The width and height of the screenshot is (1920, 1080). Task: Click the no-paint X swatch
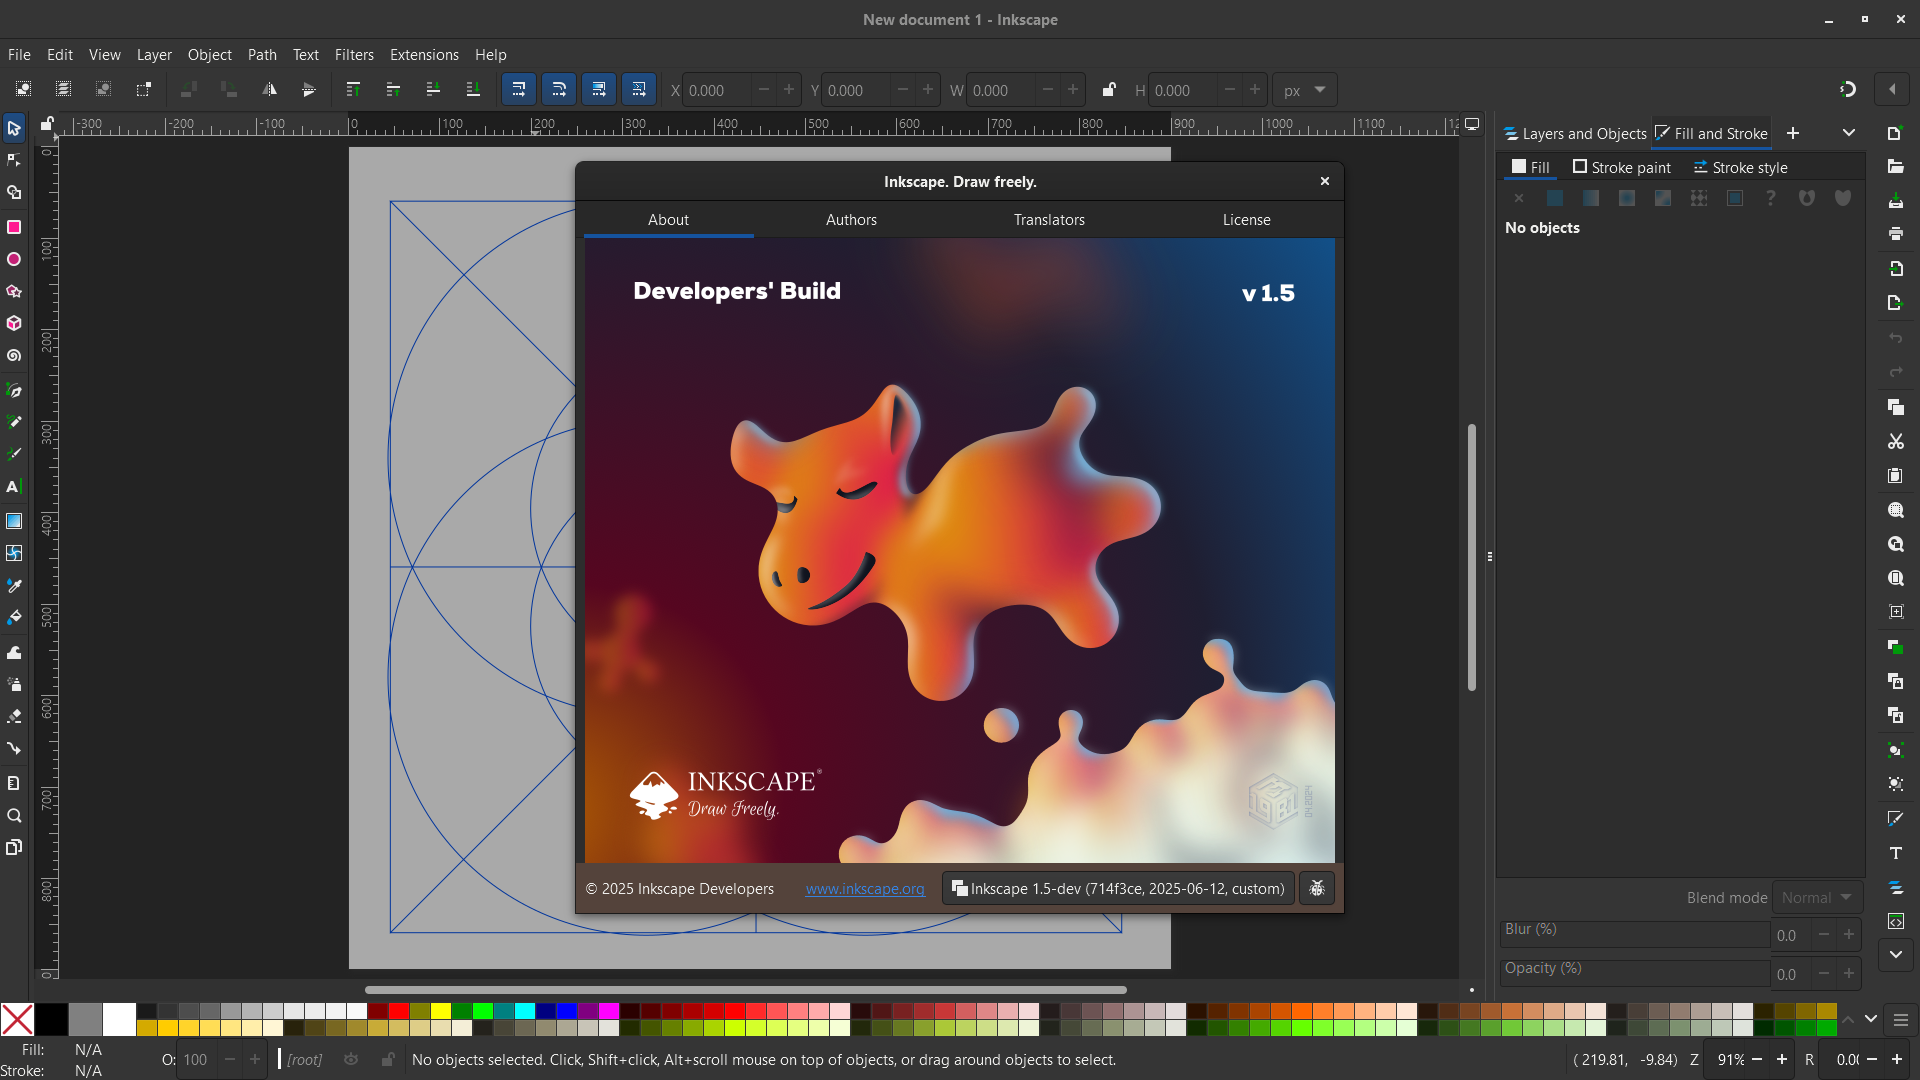(17, 1019)
